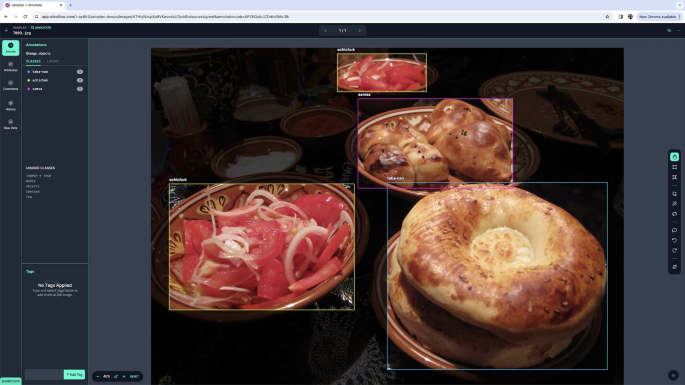
Task: Switch to the Layers tab
Action: click(53, 61)
